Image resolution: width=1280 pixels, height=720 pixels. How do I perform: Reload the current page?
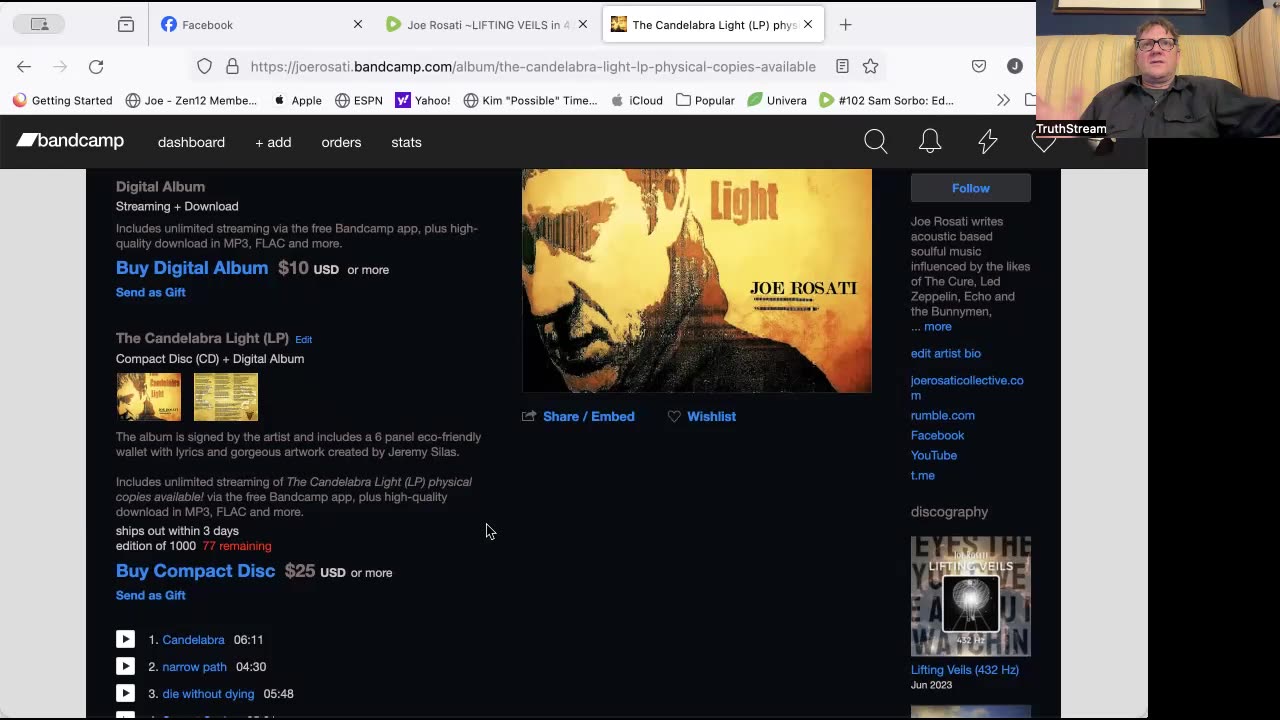(96, 66)
